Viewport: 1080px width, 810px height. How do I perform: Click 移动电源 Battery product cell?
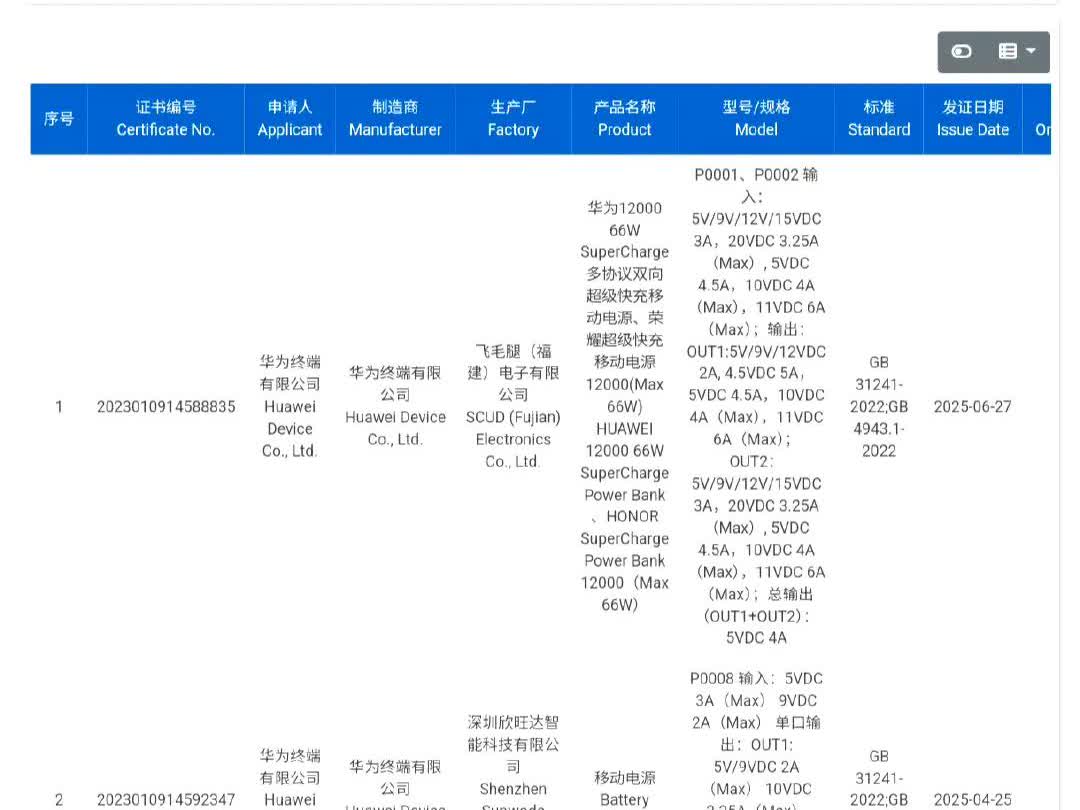(x=624, y=789)
